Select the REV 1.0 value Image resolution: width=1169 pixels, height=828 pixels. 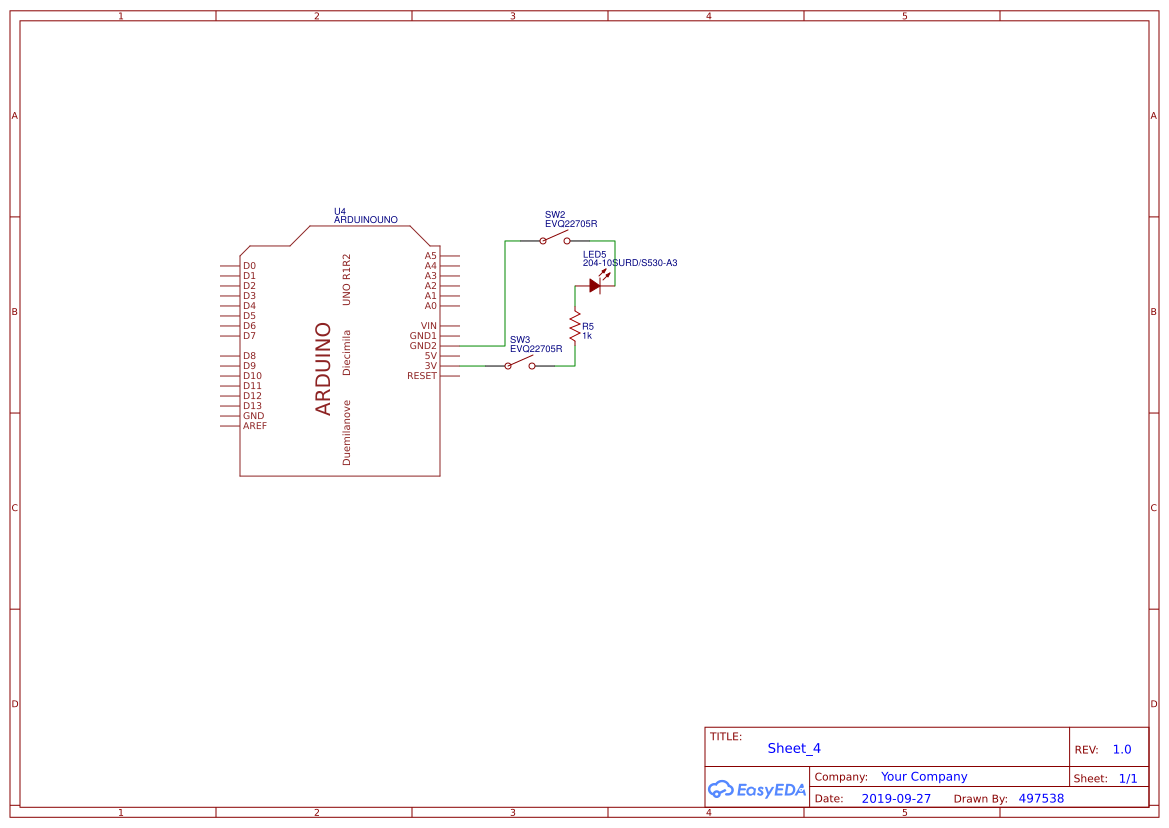tap(1122, 748)
